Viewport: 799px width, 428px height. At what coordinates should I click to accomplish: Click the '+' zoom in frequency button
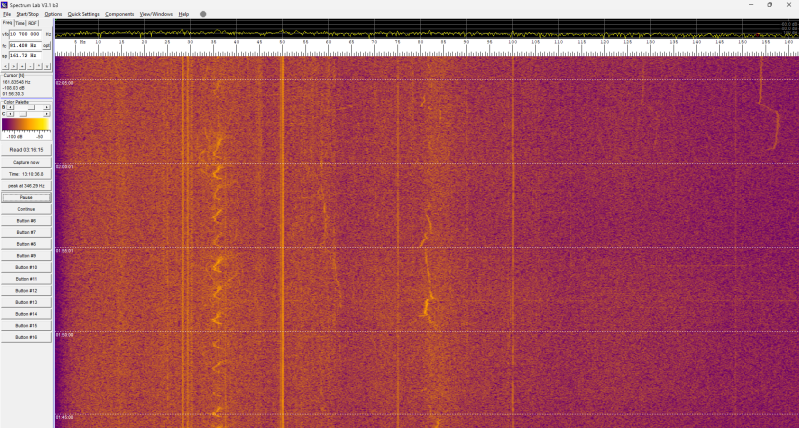point(22,66)
